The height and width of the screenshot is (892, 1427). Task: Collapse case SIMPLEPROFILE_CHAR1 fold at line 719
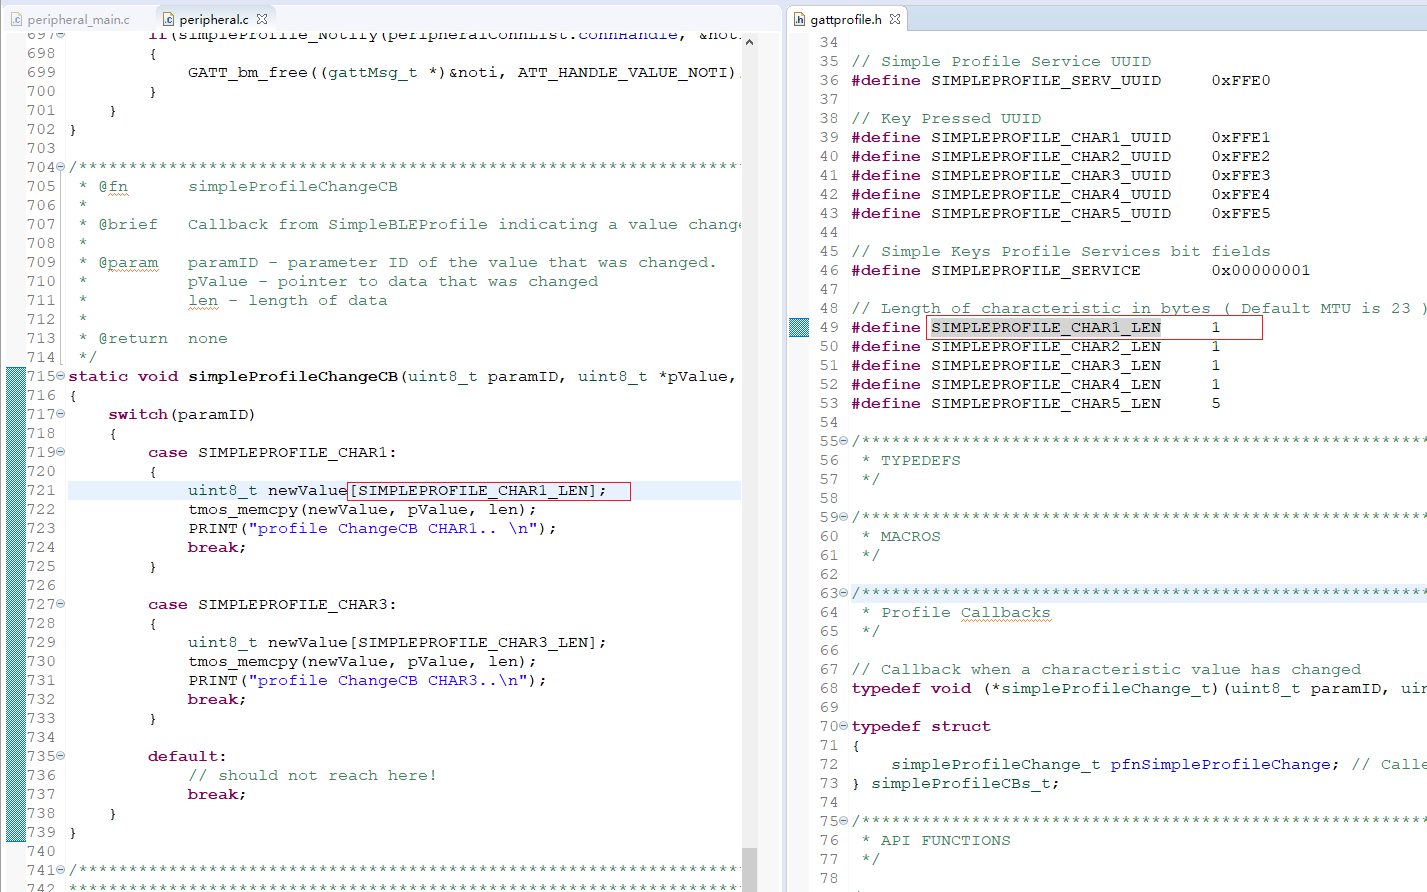pos(61,452)
